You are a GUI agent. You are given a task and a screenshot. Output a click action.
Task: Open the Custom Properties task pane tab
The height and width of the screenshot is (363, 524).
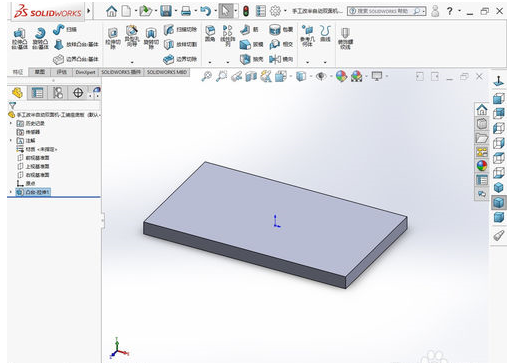[x=482, y=180]
